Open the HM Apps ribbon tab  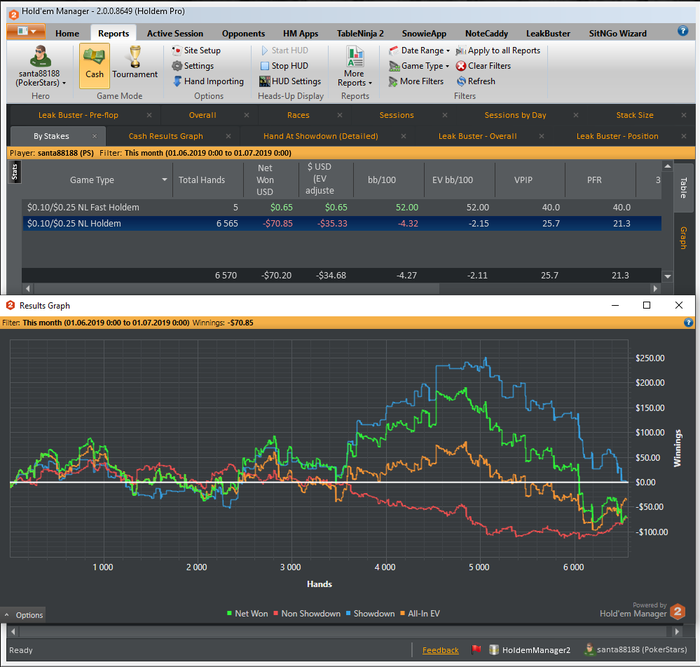point(300,33)
